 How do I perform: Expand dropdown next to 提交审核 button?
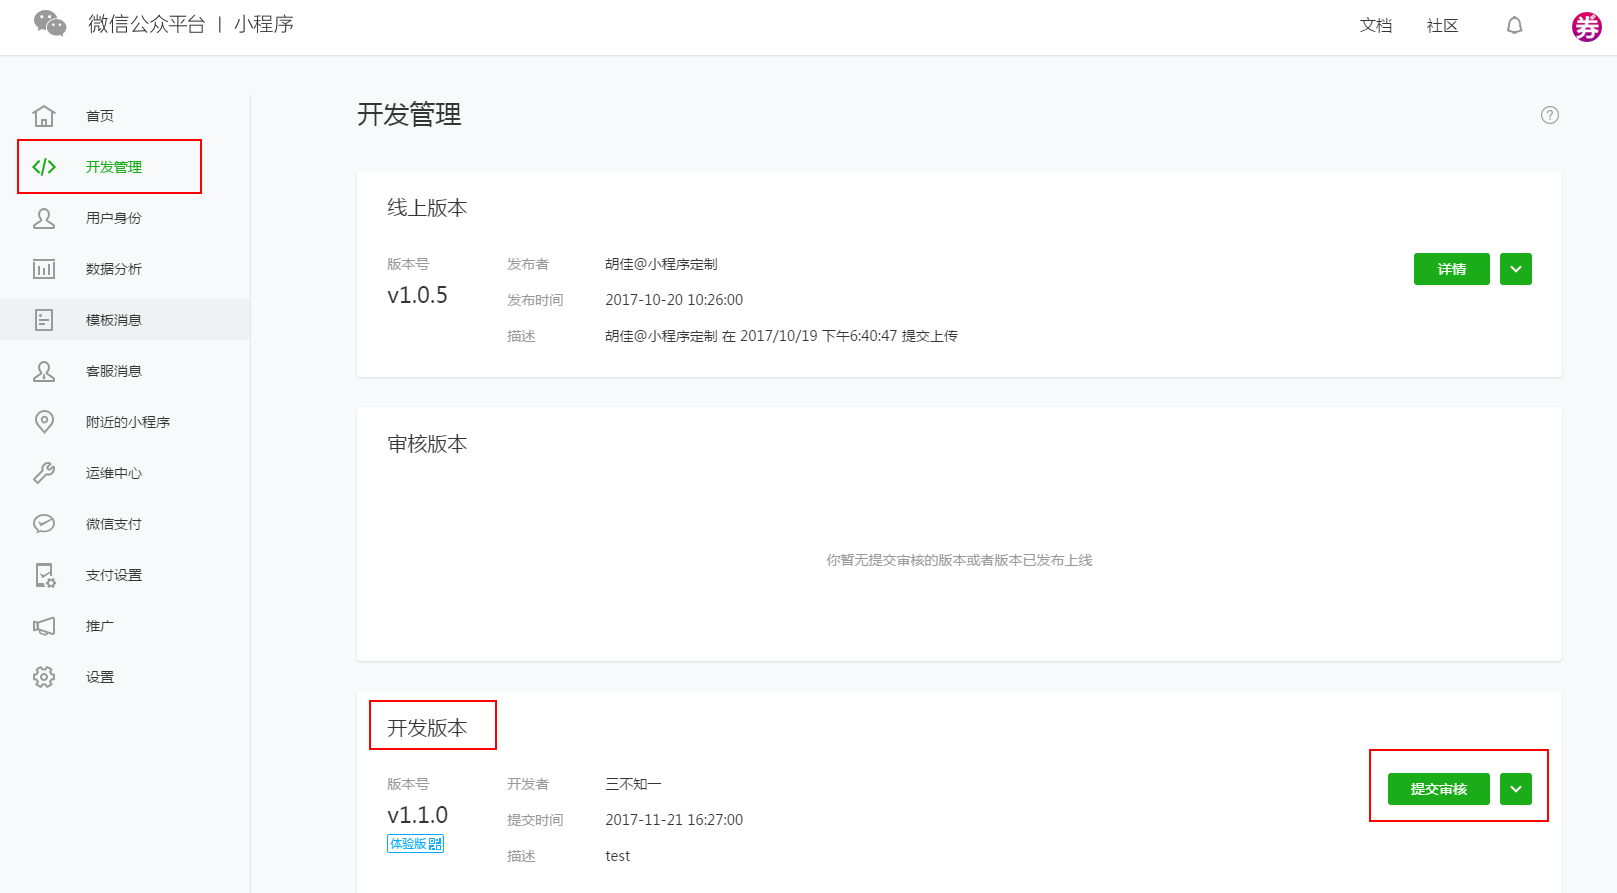click(x=1515, y=789)
